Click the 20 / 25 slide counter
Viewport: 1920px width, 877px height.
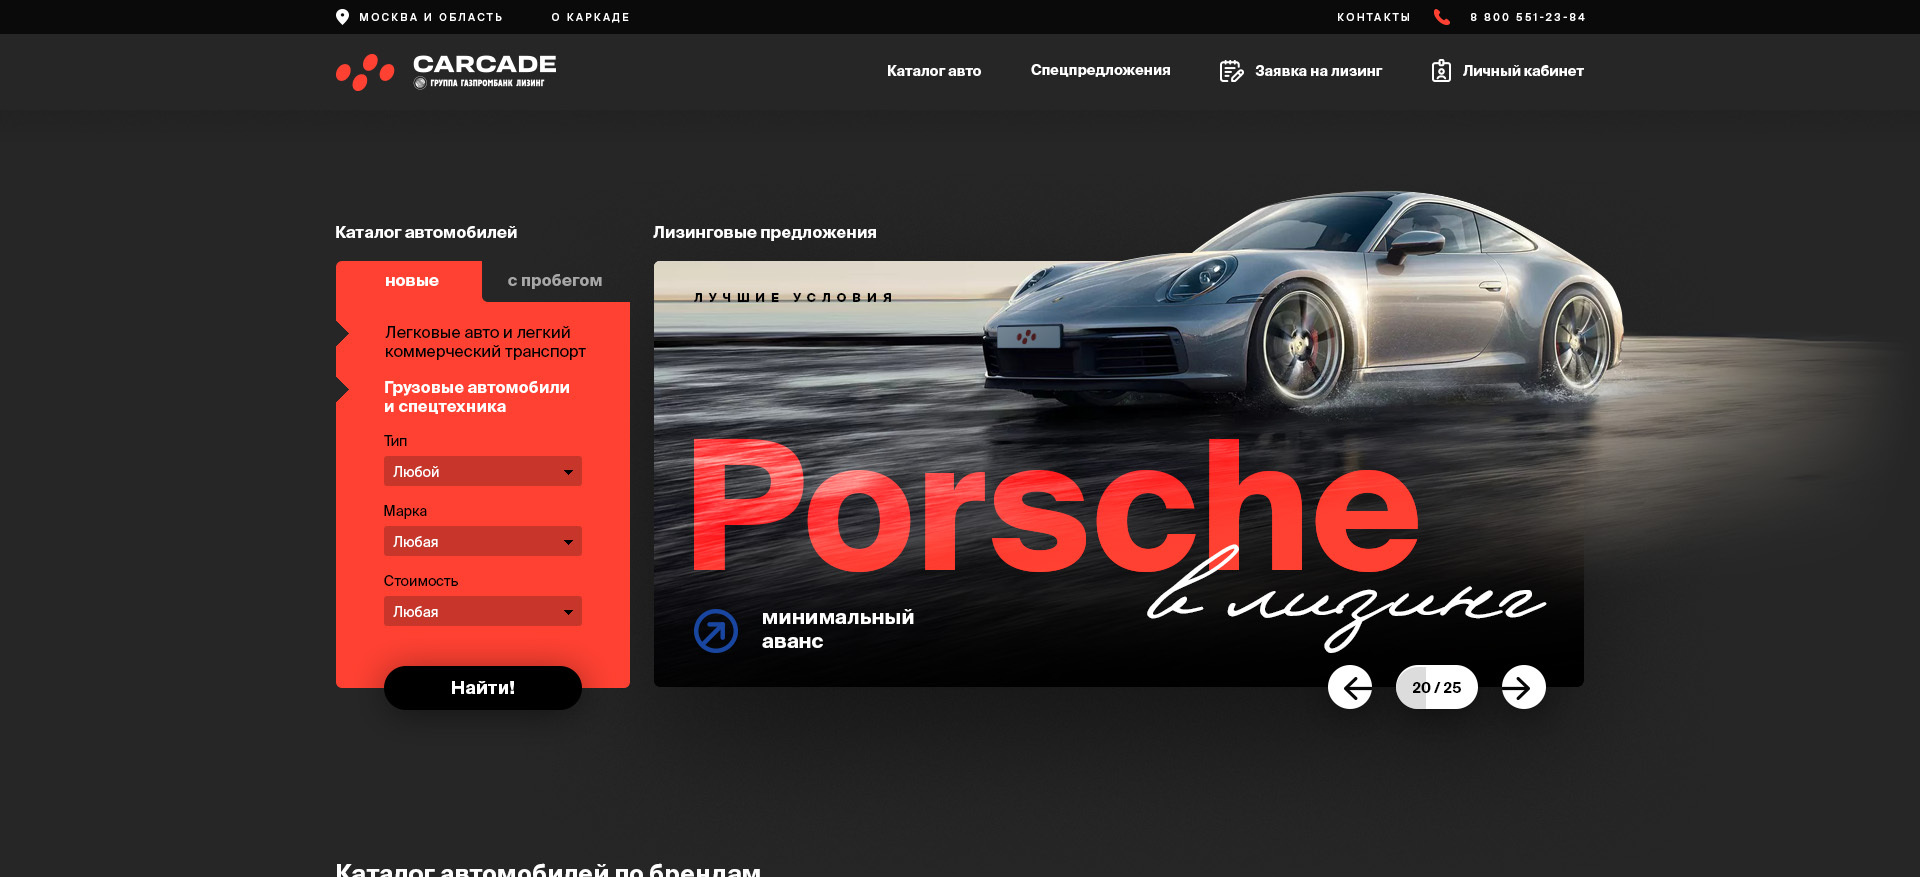(x=1437, y=687)
